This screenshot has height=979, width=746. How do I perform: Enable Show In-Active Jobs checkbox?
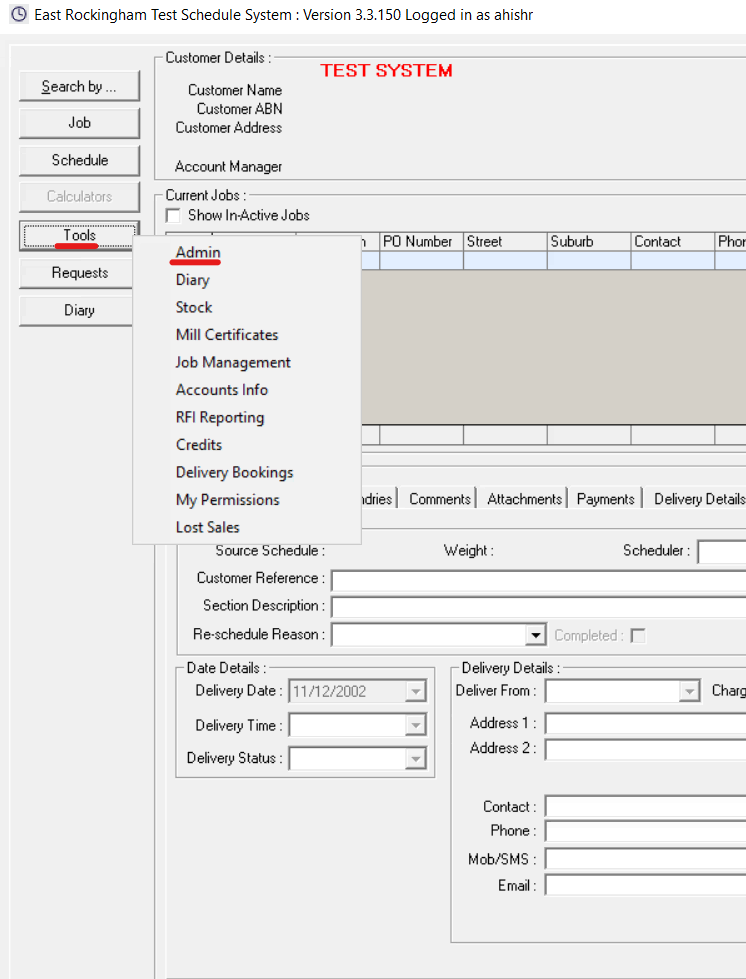click(x=173, y=215)
